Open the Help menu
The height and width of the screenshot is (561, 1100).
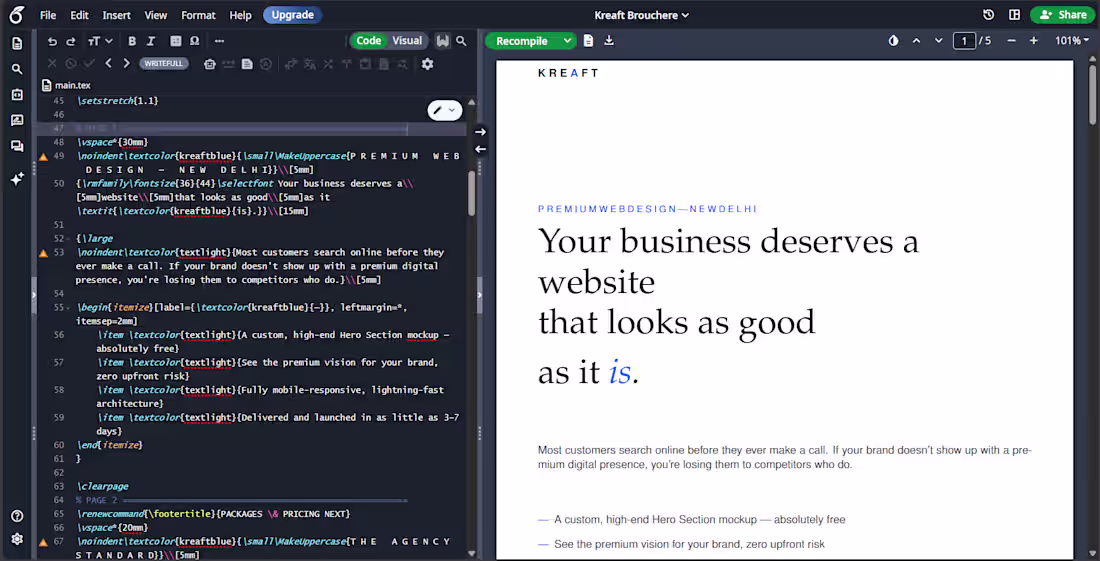point(241,15)
